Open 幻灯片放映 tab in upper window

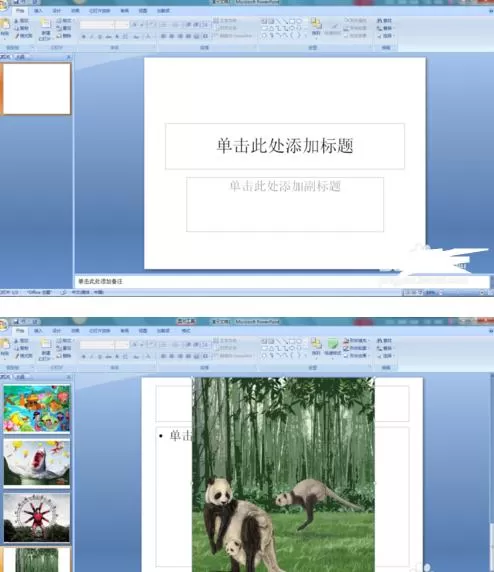pyautogui.click(x=100, y=11)
